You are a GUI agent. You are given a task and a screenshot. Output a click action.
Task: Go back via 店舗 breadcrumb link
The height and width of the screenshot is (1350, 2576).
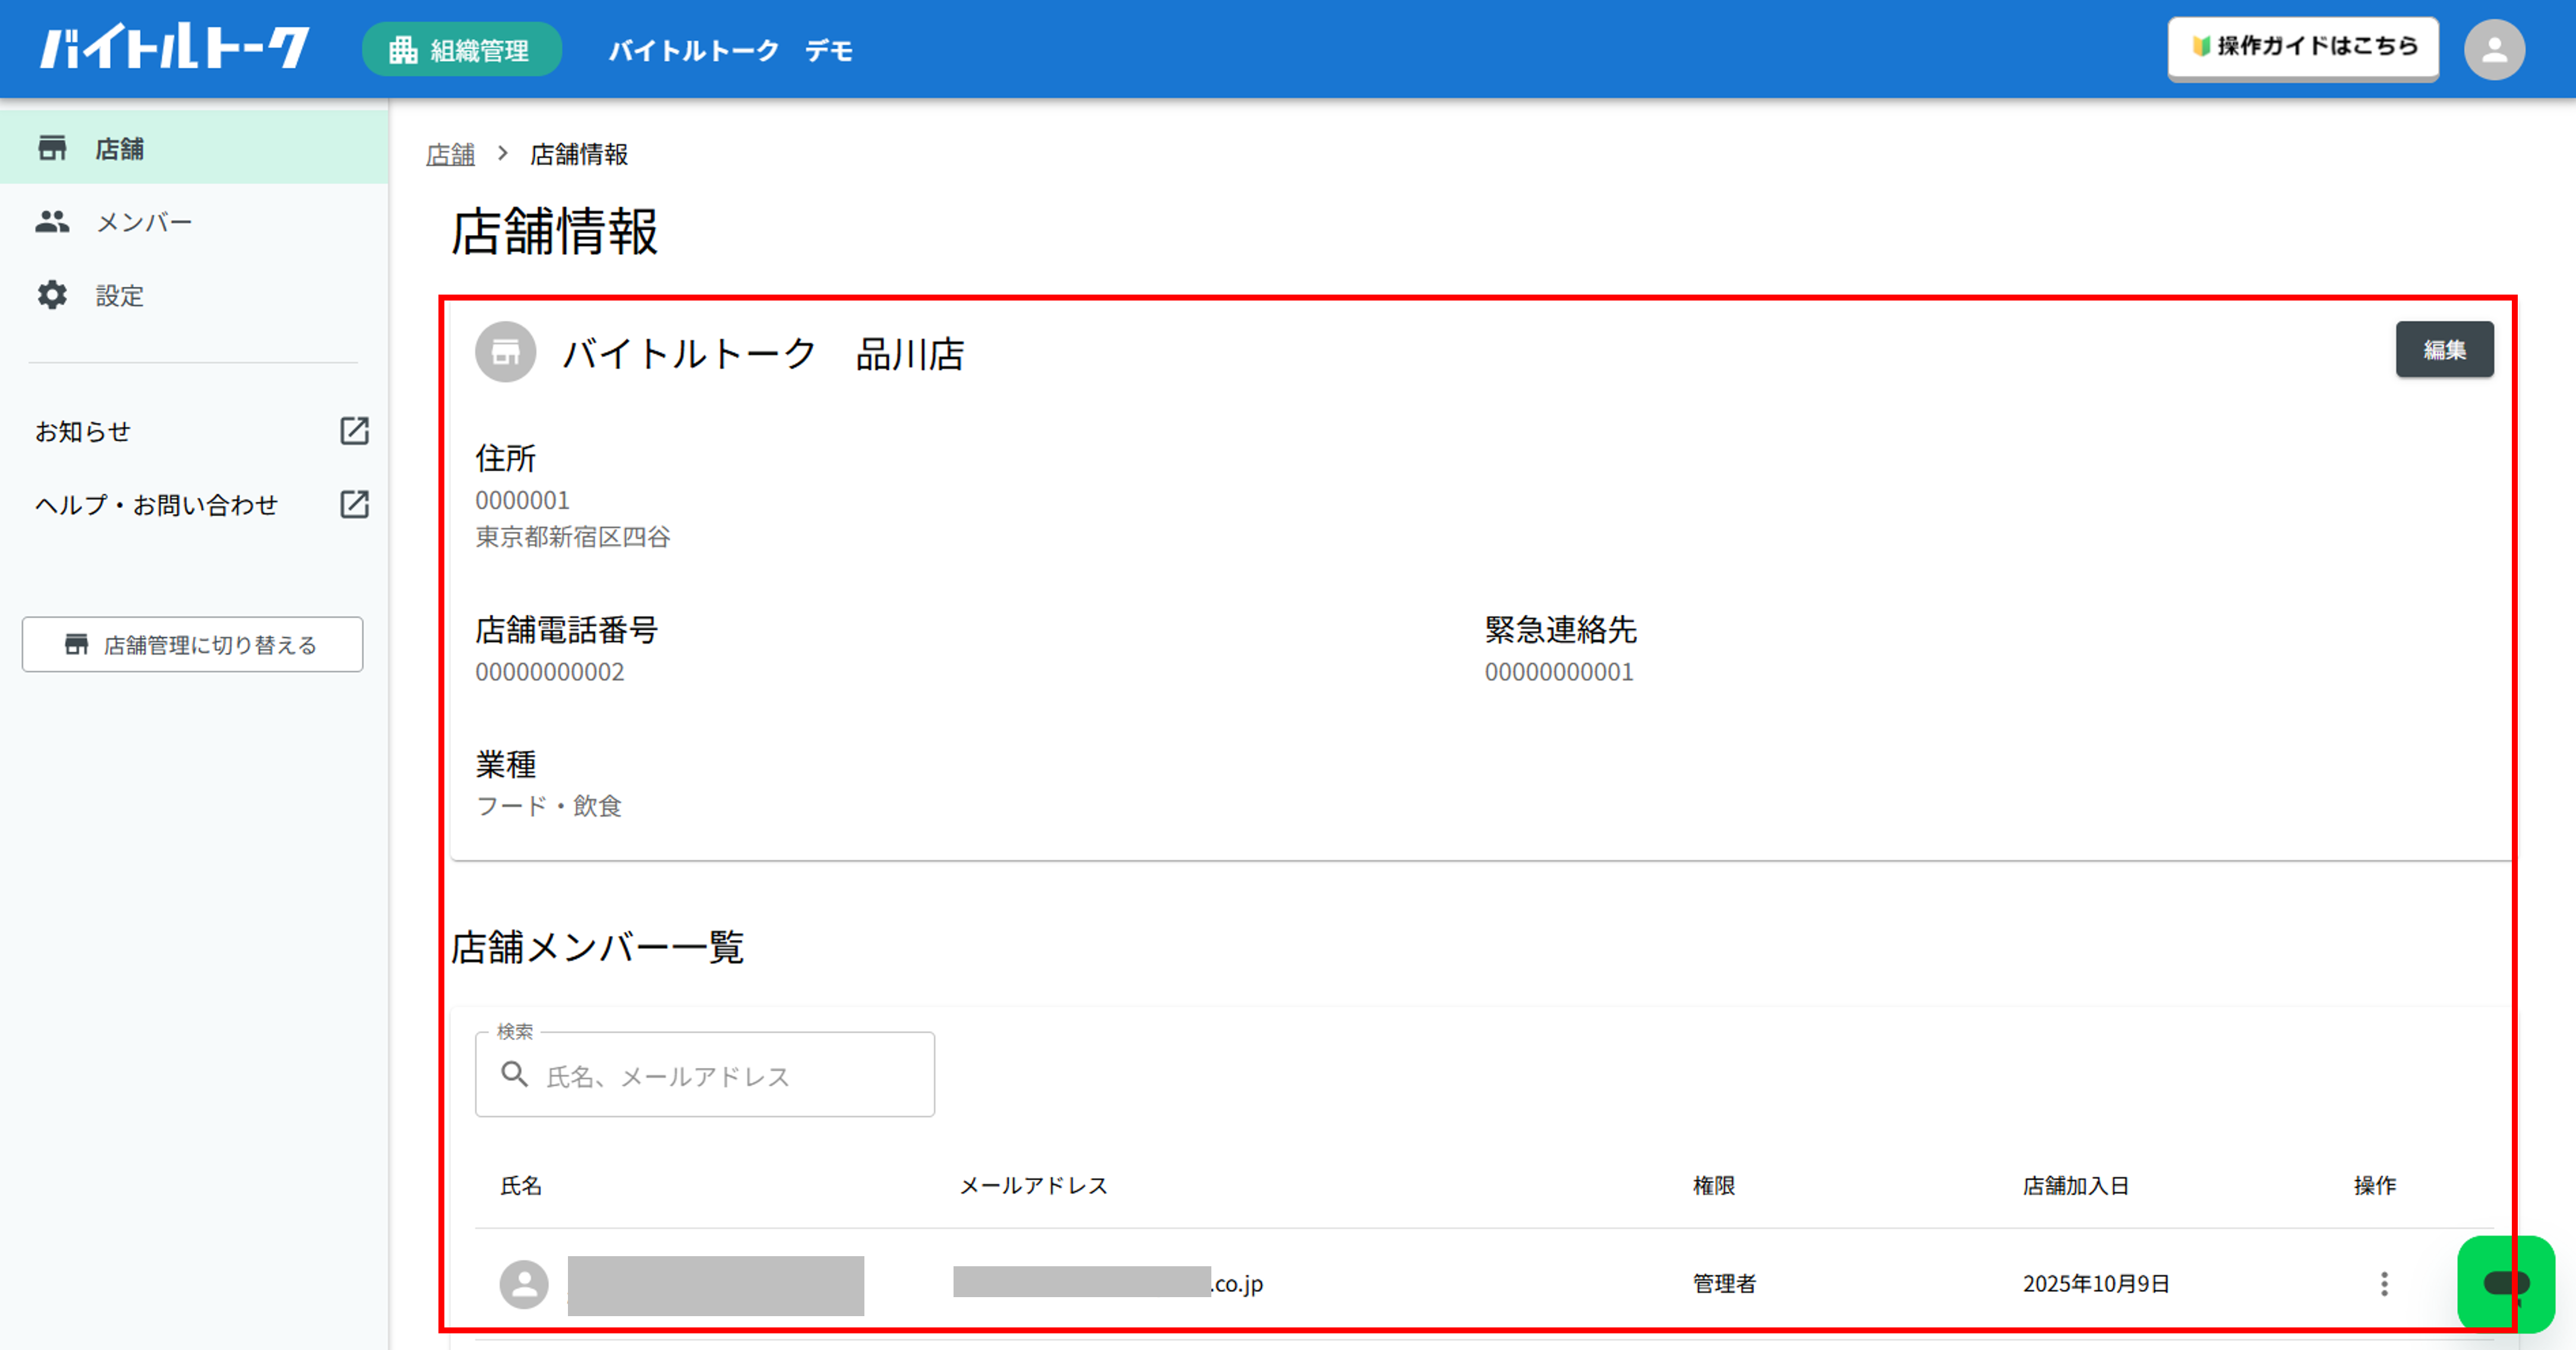(x=450, y=154)
